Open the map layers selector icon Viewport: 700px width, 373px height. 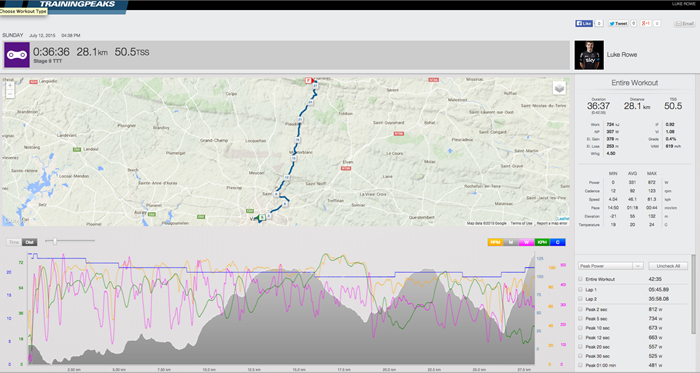coord(559,88)
